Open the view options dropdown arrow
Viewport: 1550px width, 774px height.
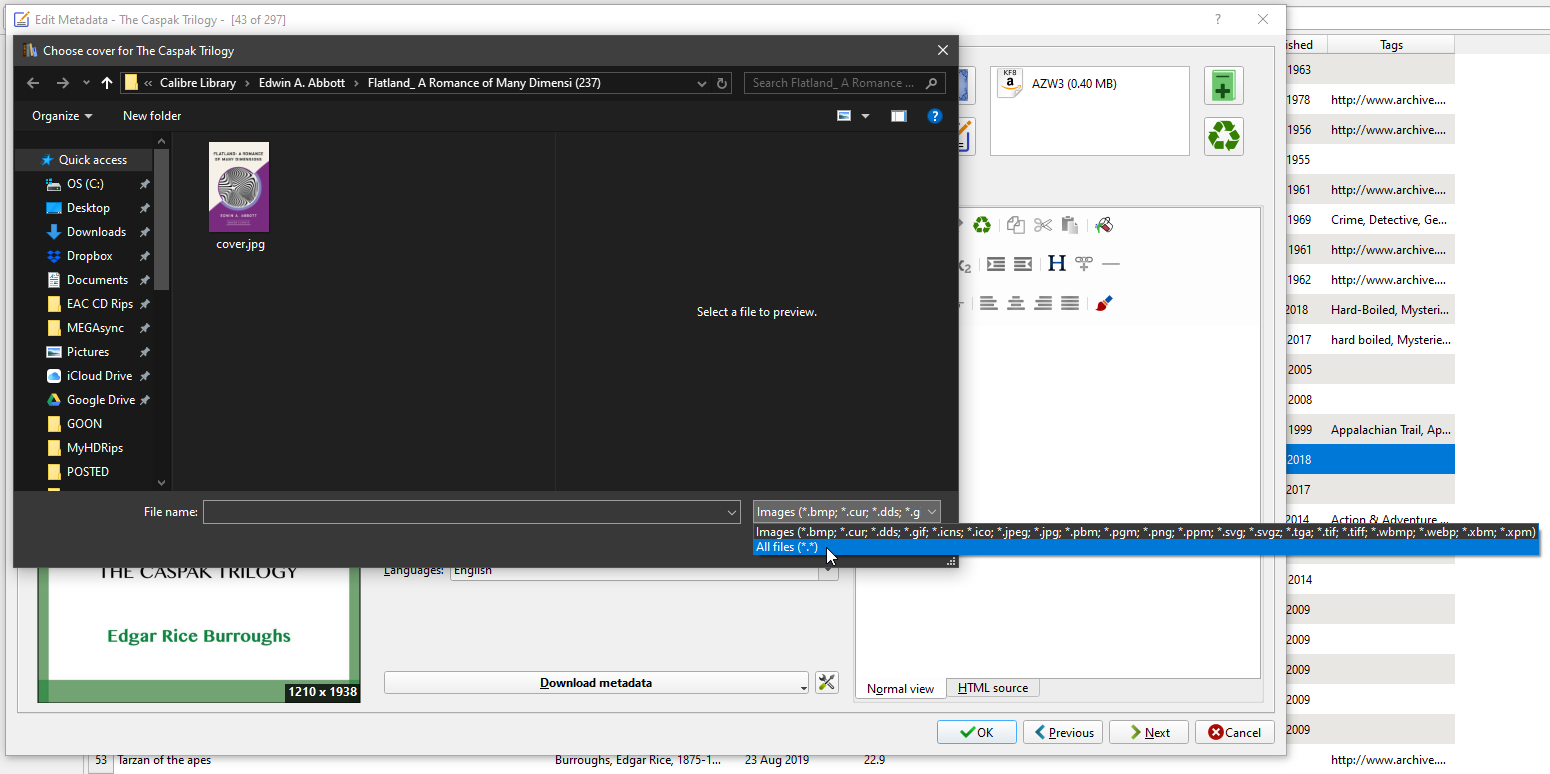pos(866,116)
